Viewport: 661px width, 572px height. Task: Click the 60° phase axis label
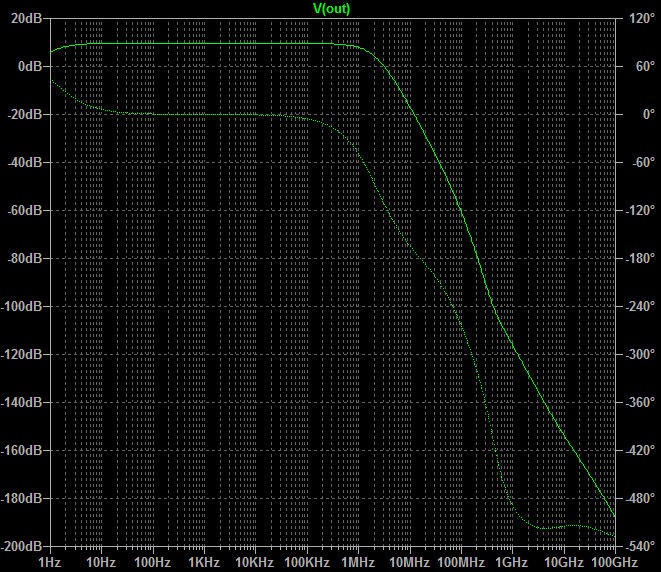(646, 66)
